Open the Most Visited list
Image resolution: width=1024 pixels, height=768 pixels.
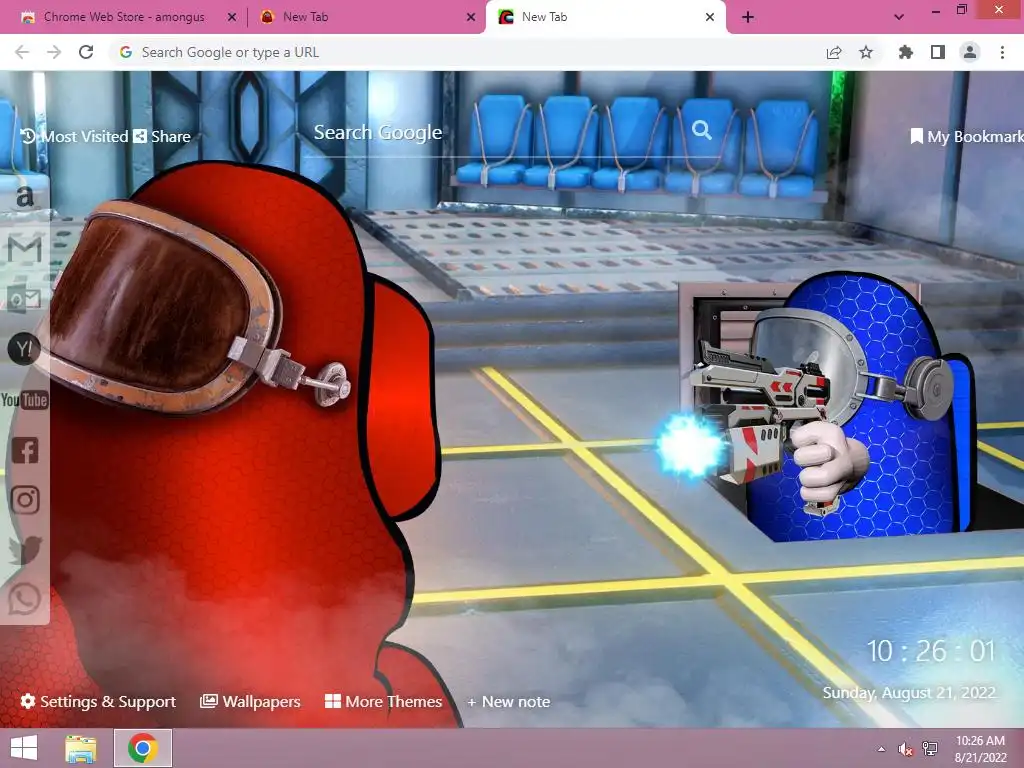click(74, 136)
